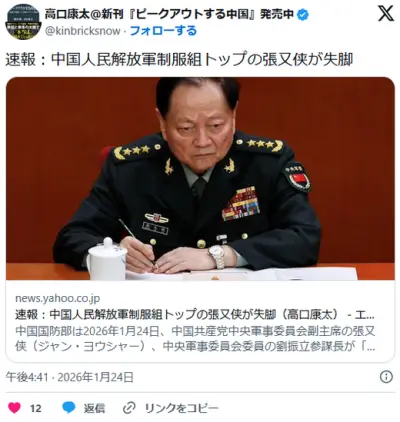Viewport: 400px width, 422px height.
Task: Click the blue reply speech bubble icon
Action: click(69, 408)
